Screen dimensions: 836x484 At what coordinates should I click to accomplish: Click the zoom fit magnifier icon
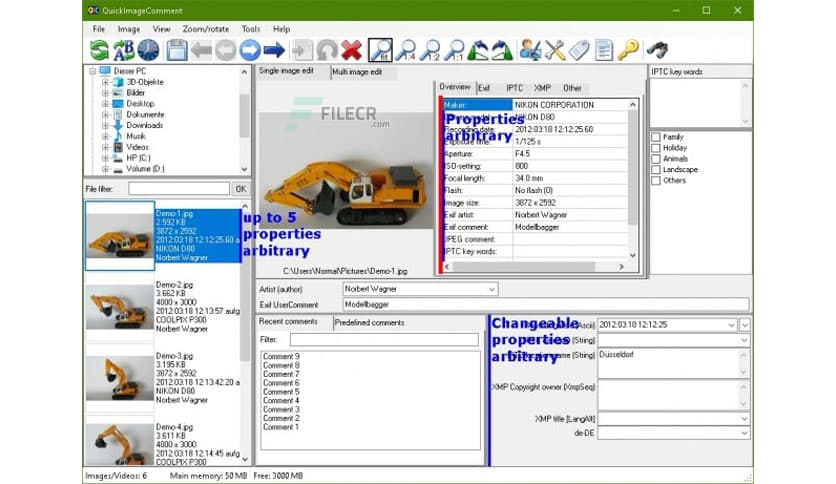click(380, 50)
